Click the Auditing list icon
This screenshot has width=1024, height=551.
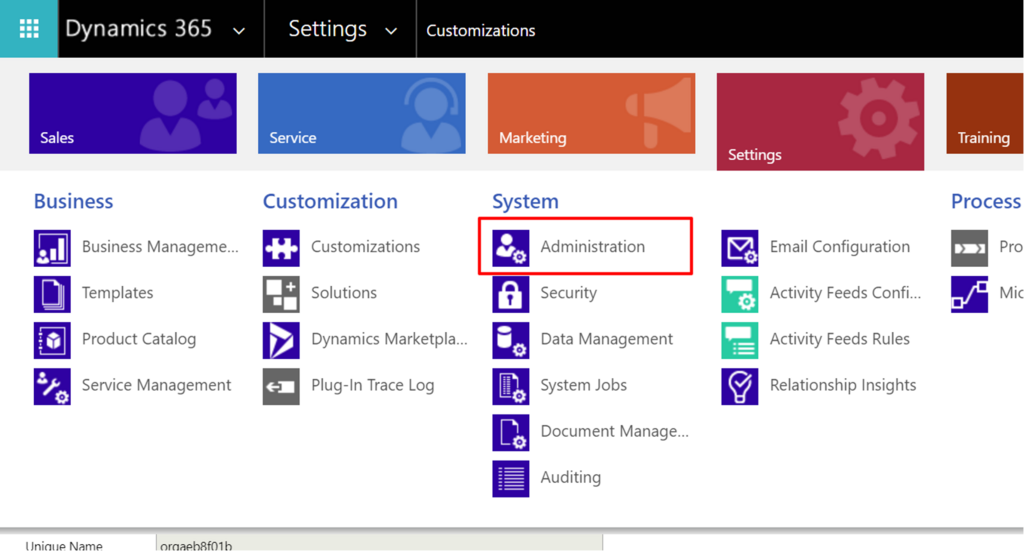(x=511, y=479)
